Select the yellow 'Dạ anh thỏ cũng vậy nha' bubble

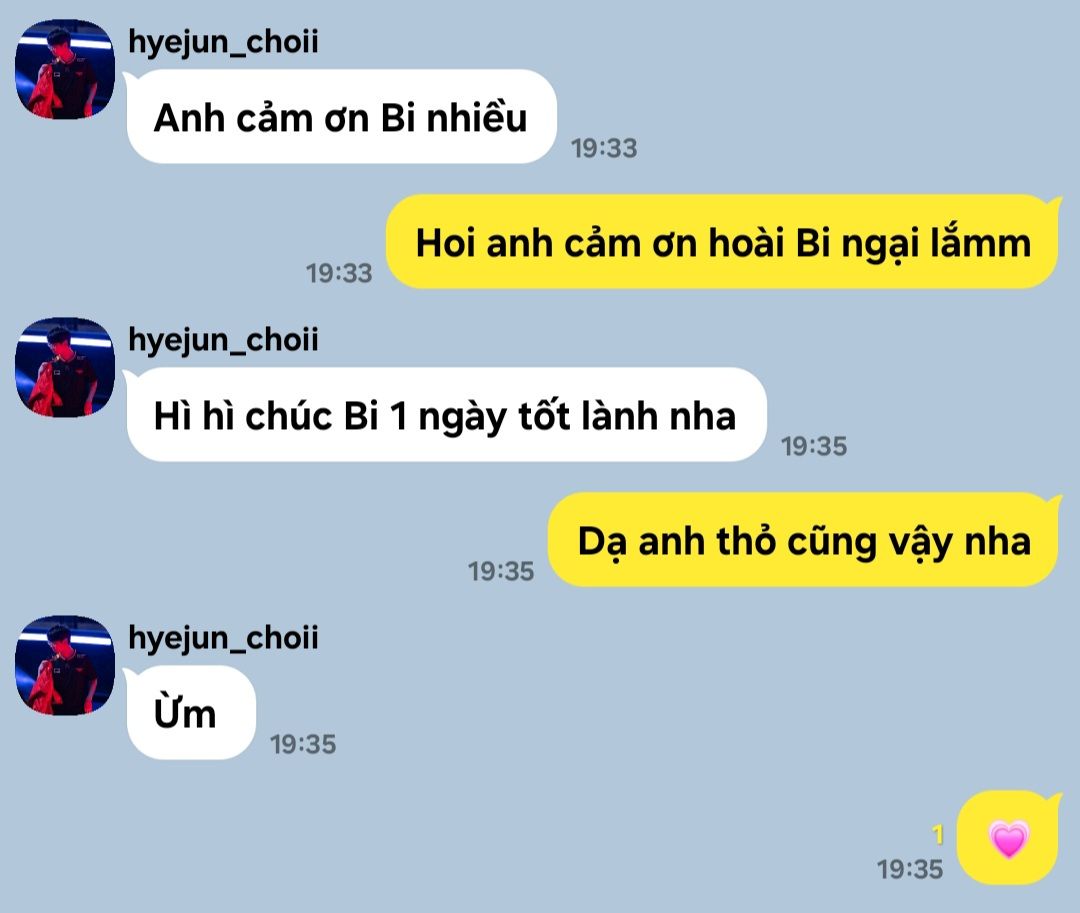pyautogui.click(x=804, y=540)
